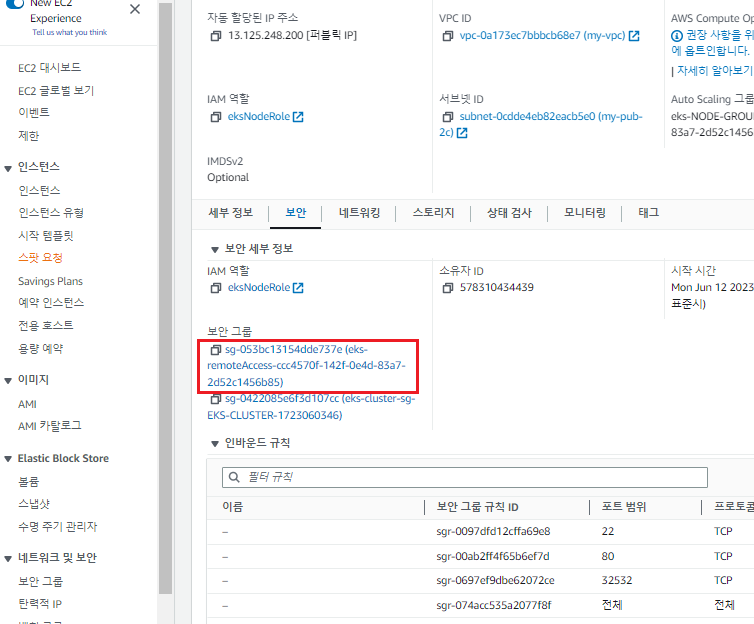Copy eksNodeRole in security details section
Viewport: 754px width, 624px height.
216,287
